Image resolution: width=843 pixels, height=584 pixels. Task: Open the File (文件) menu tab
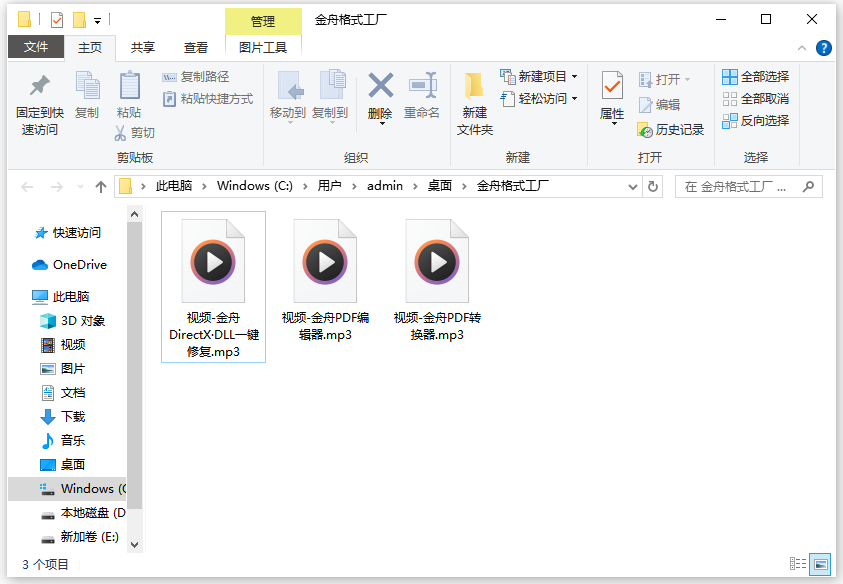[x=36, y=47]
